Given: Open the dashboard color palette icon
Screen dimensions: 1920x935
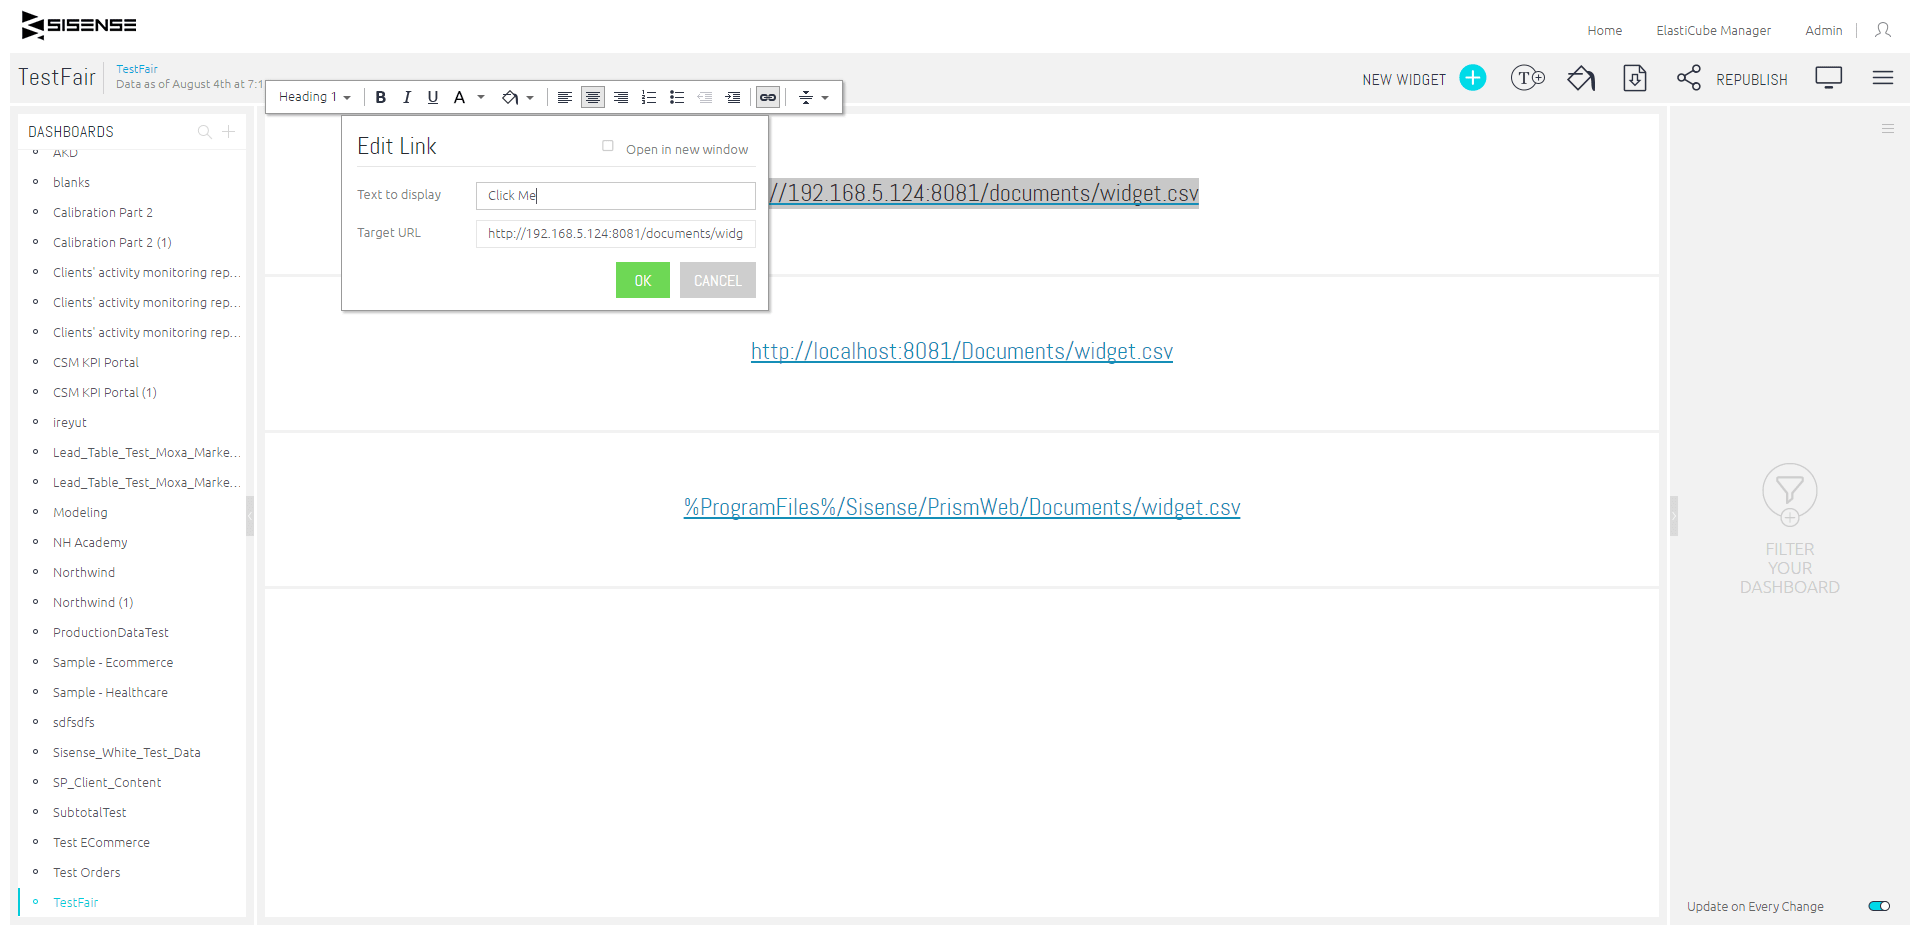Looking at the screenshot, I should [1581, 78].
